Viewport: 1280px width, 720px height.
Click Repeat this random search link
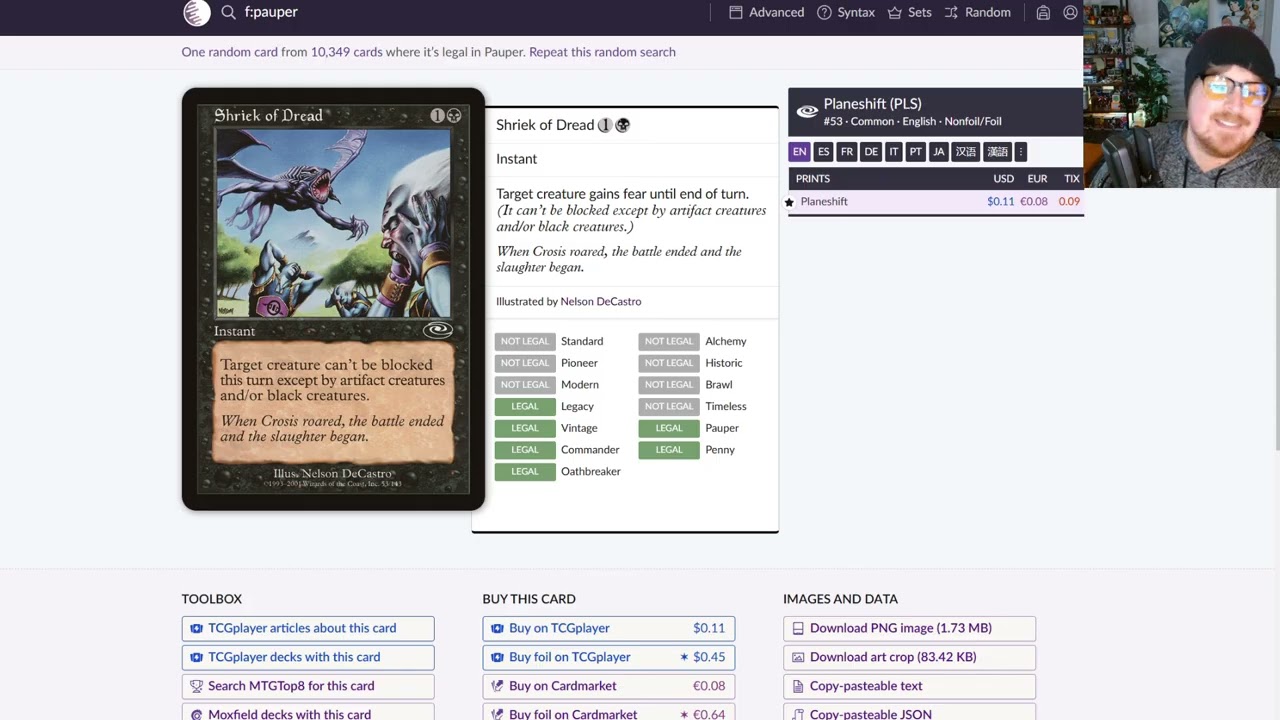tap(602, 52)
